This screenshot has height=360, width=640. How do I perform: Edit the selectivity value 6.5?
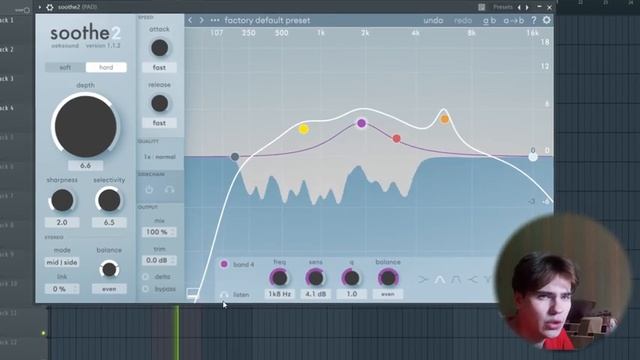pos(109,222)
